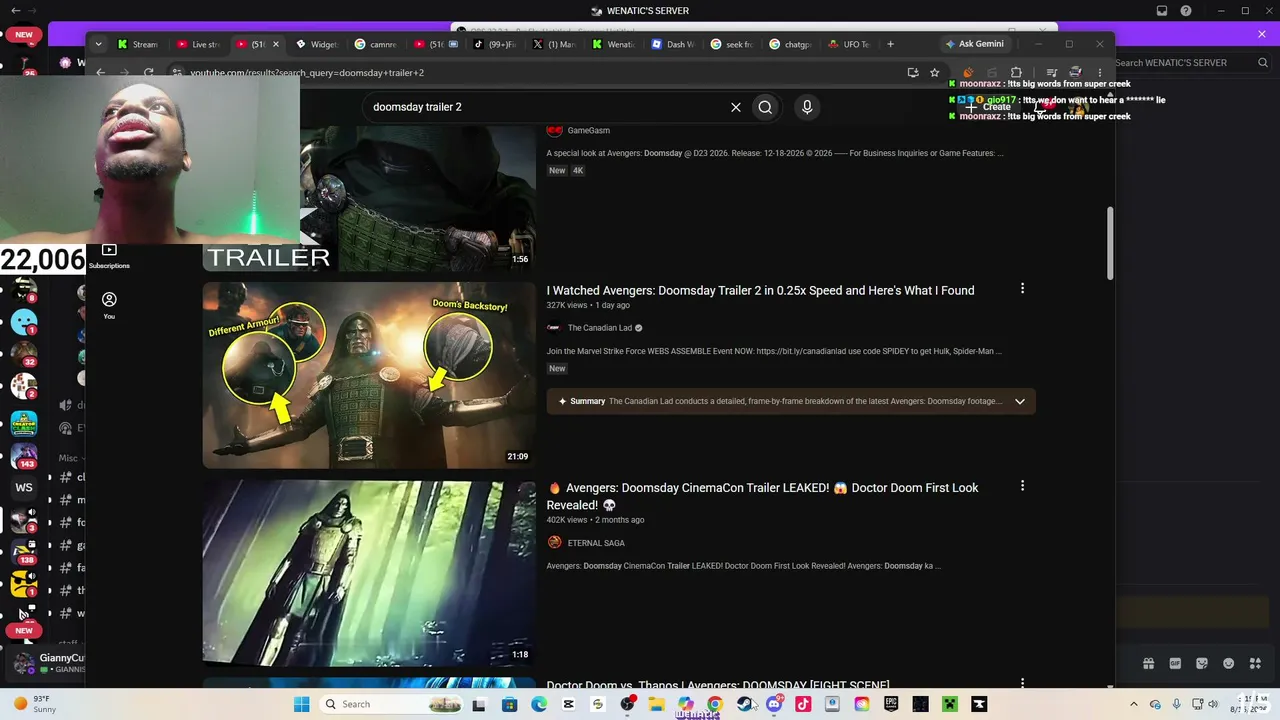Clear the YouTube search box with X
This screenshot has height=720, width=1280.
[x=736, y=107]
